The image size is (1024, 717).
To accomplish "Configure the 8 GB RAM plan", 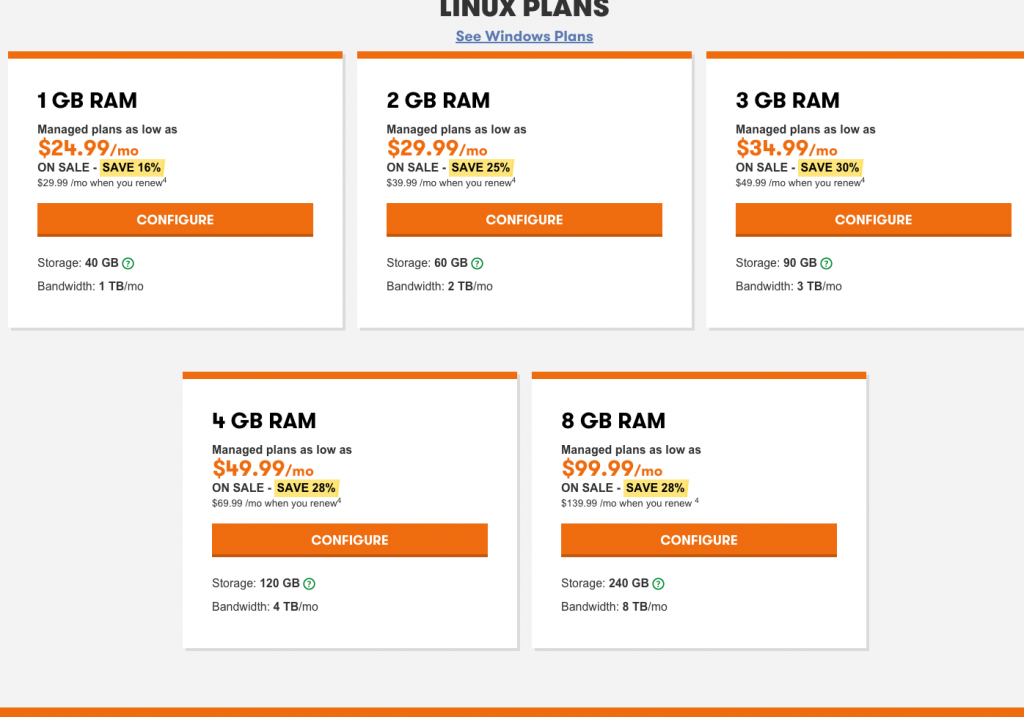I will tap(698, 540).
